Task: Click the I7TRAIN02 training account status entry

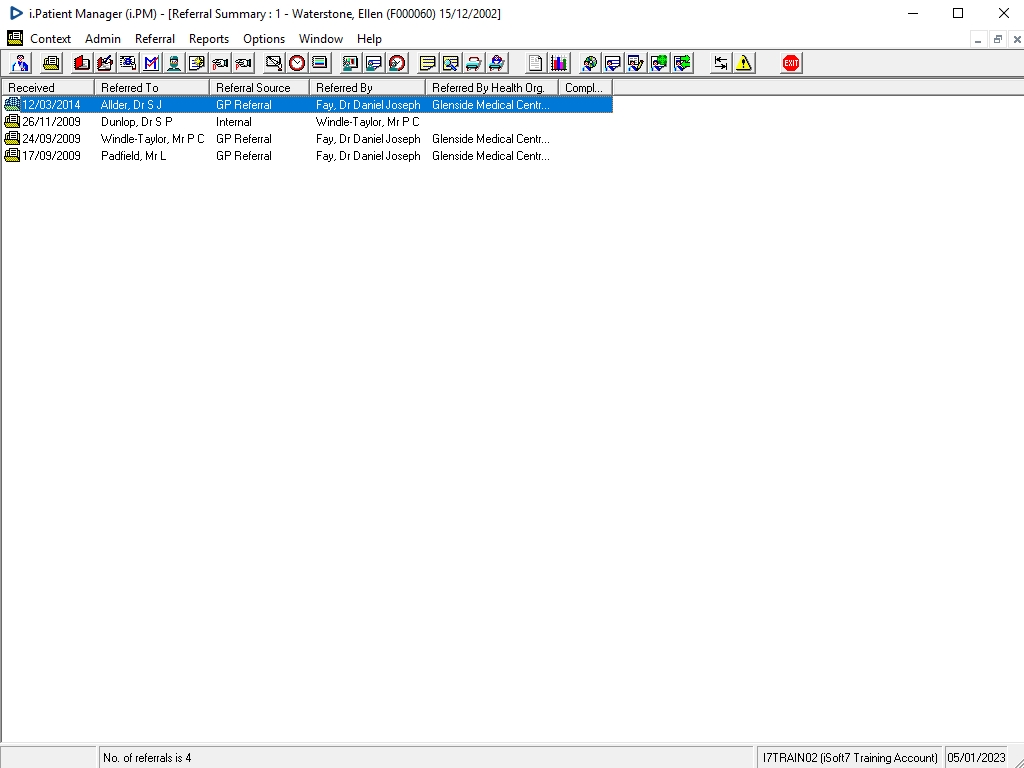Action: (850, 758)
